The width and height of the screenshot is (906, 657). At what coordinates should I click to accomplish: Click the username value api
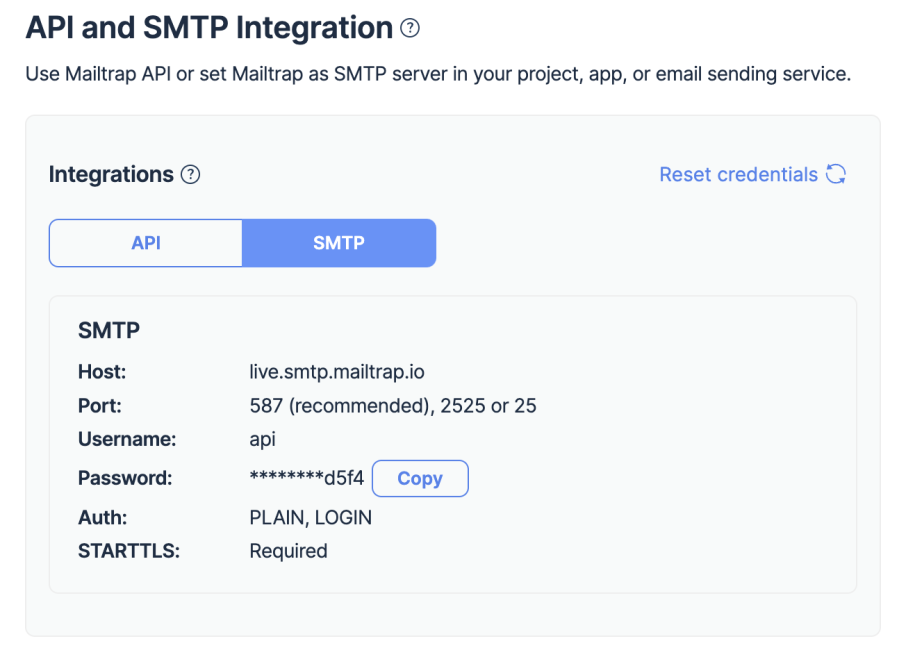[x=262, y=439]
